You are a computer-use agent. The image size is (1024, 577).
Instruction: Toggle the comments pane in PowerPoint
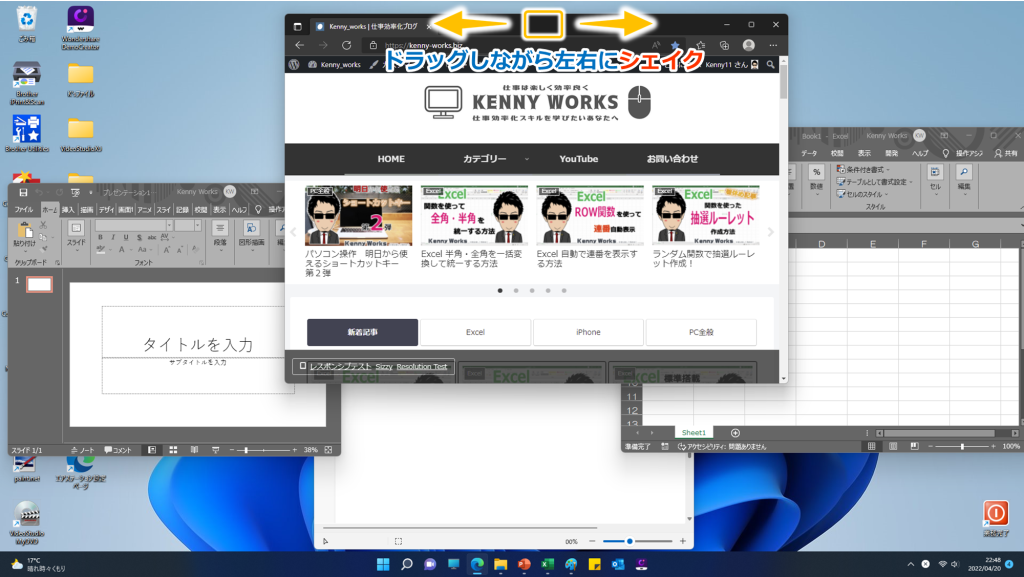tap(118, 450)
